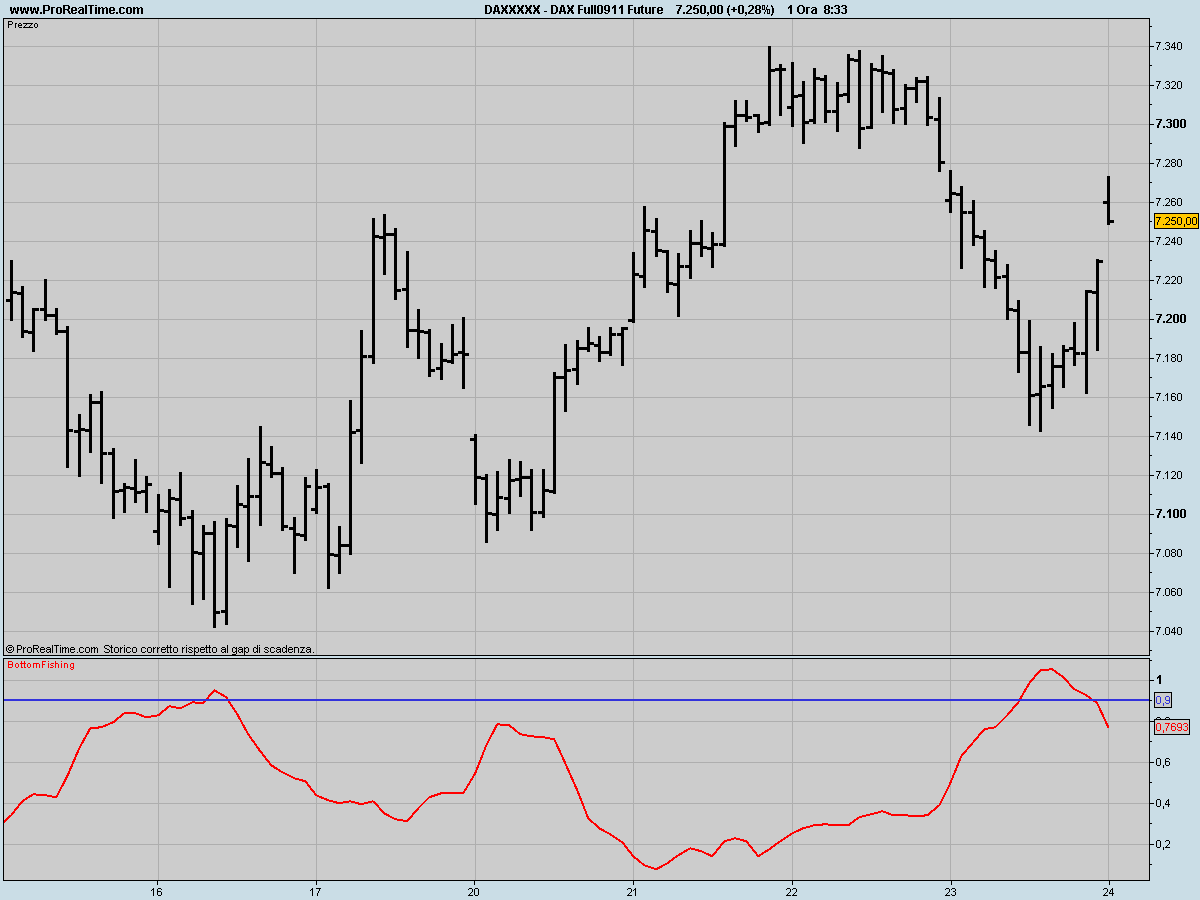The width and height of the screenshot is (1200, 900).
Task: Click the 7.040 price axis label
Action: coord(1169,631)
